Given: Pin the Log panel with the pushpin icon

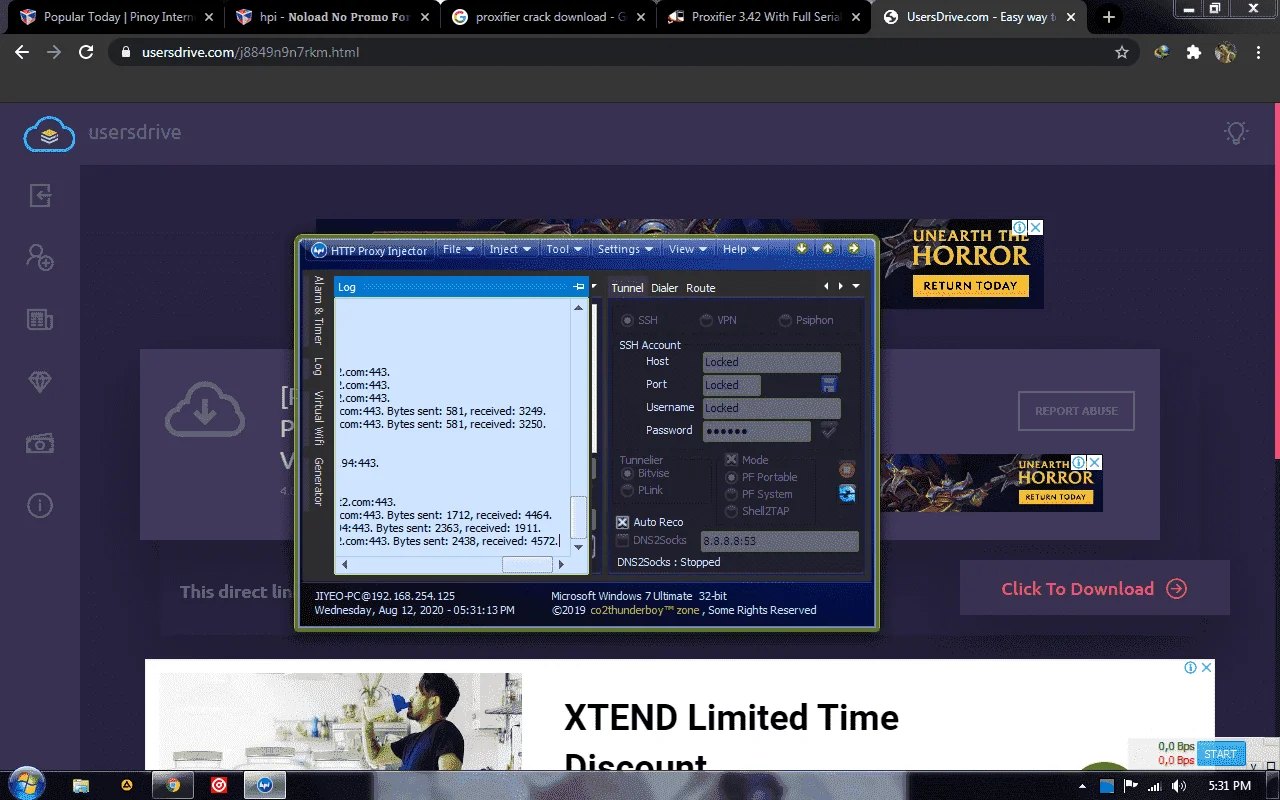Looking at the screenshot, I should coord(578,287).
